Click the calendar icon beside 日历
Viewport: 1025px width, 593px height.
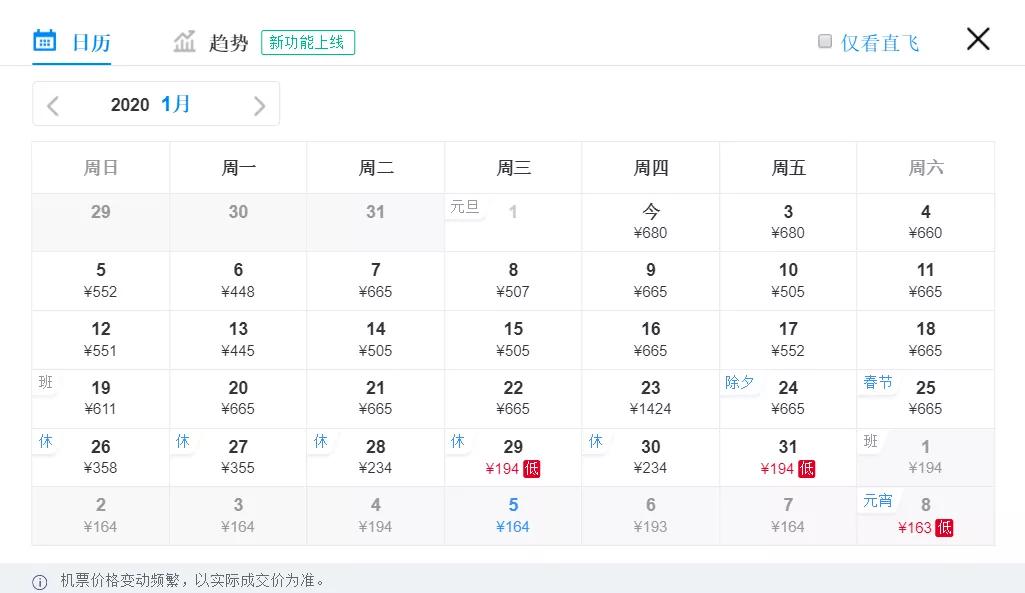[x=44, y=41]
